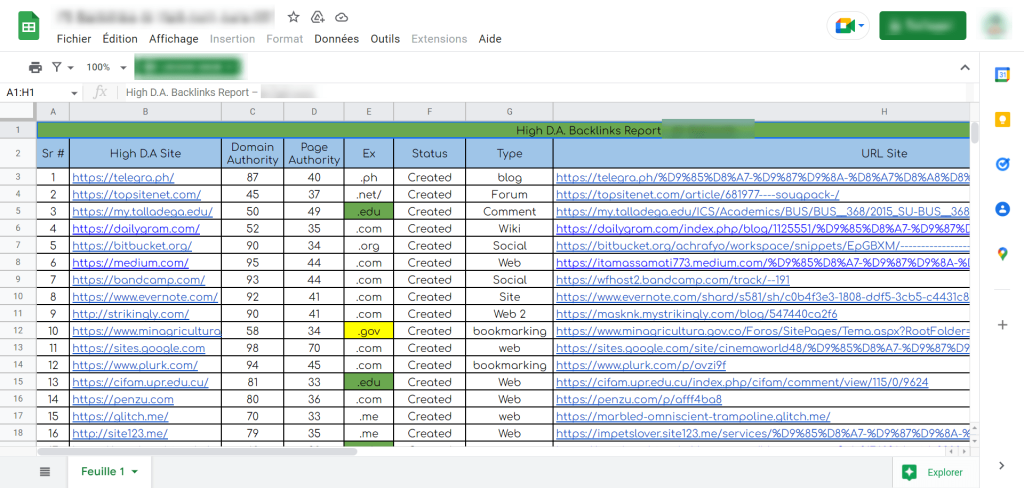The width and height of the screenshot is (1024, 488).
Task: Open the Affichage menu
Action: (x=174, y=39)
